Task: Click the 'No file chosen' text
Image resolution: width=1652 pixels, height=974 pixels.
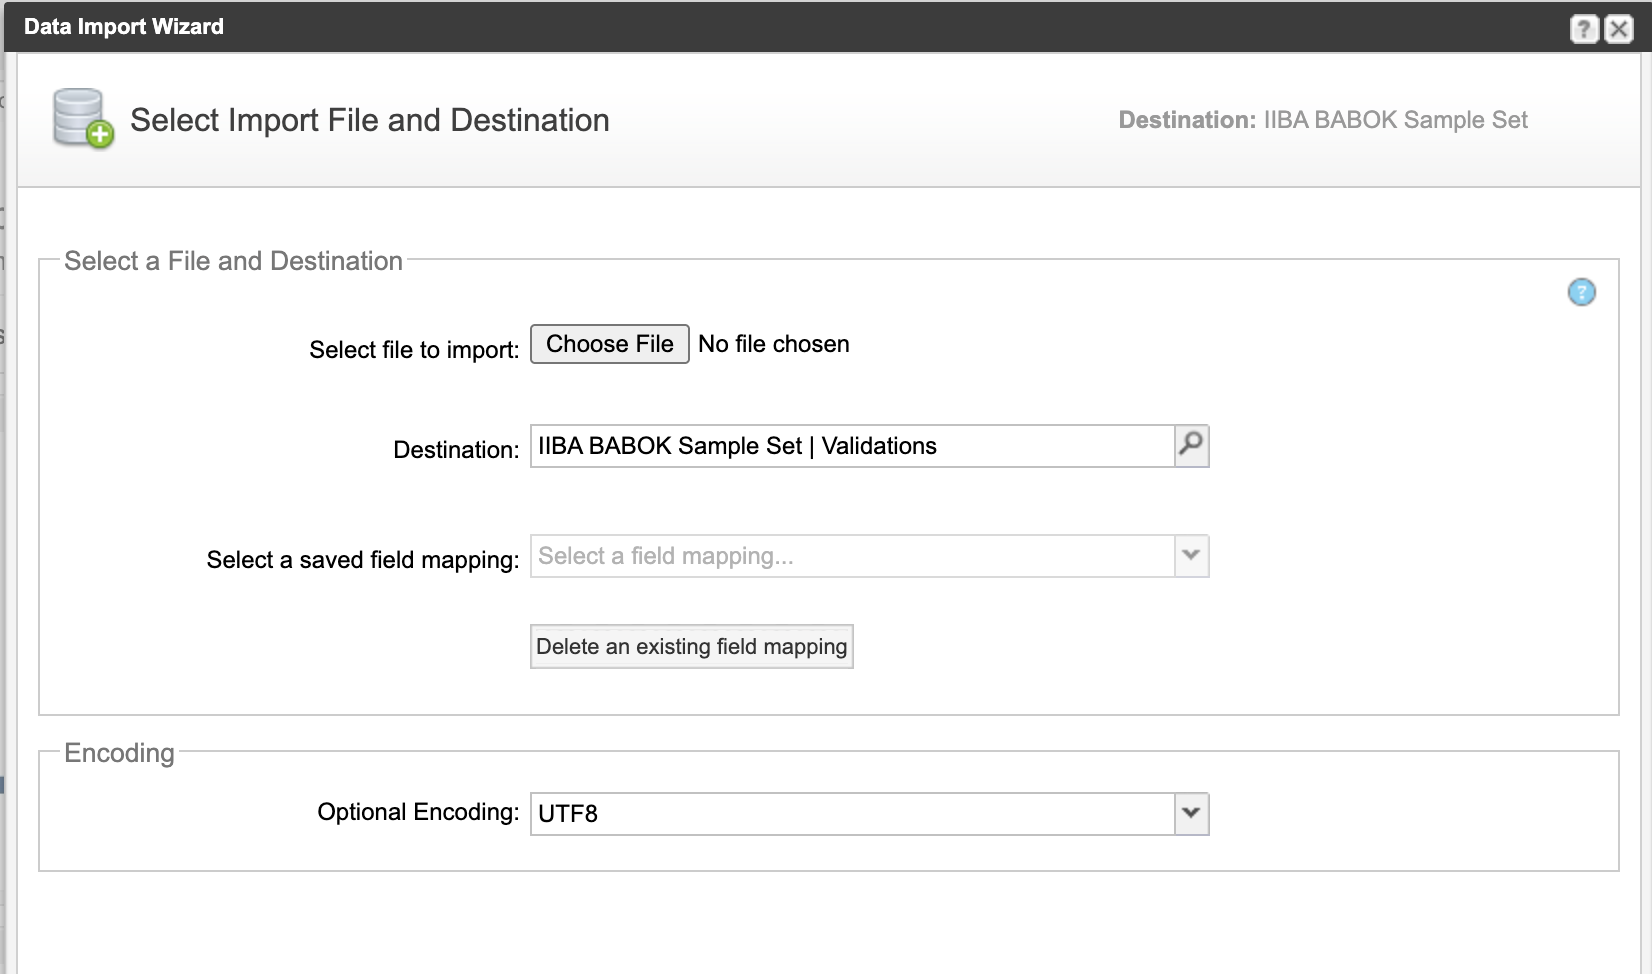Action: coord(774,344)
